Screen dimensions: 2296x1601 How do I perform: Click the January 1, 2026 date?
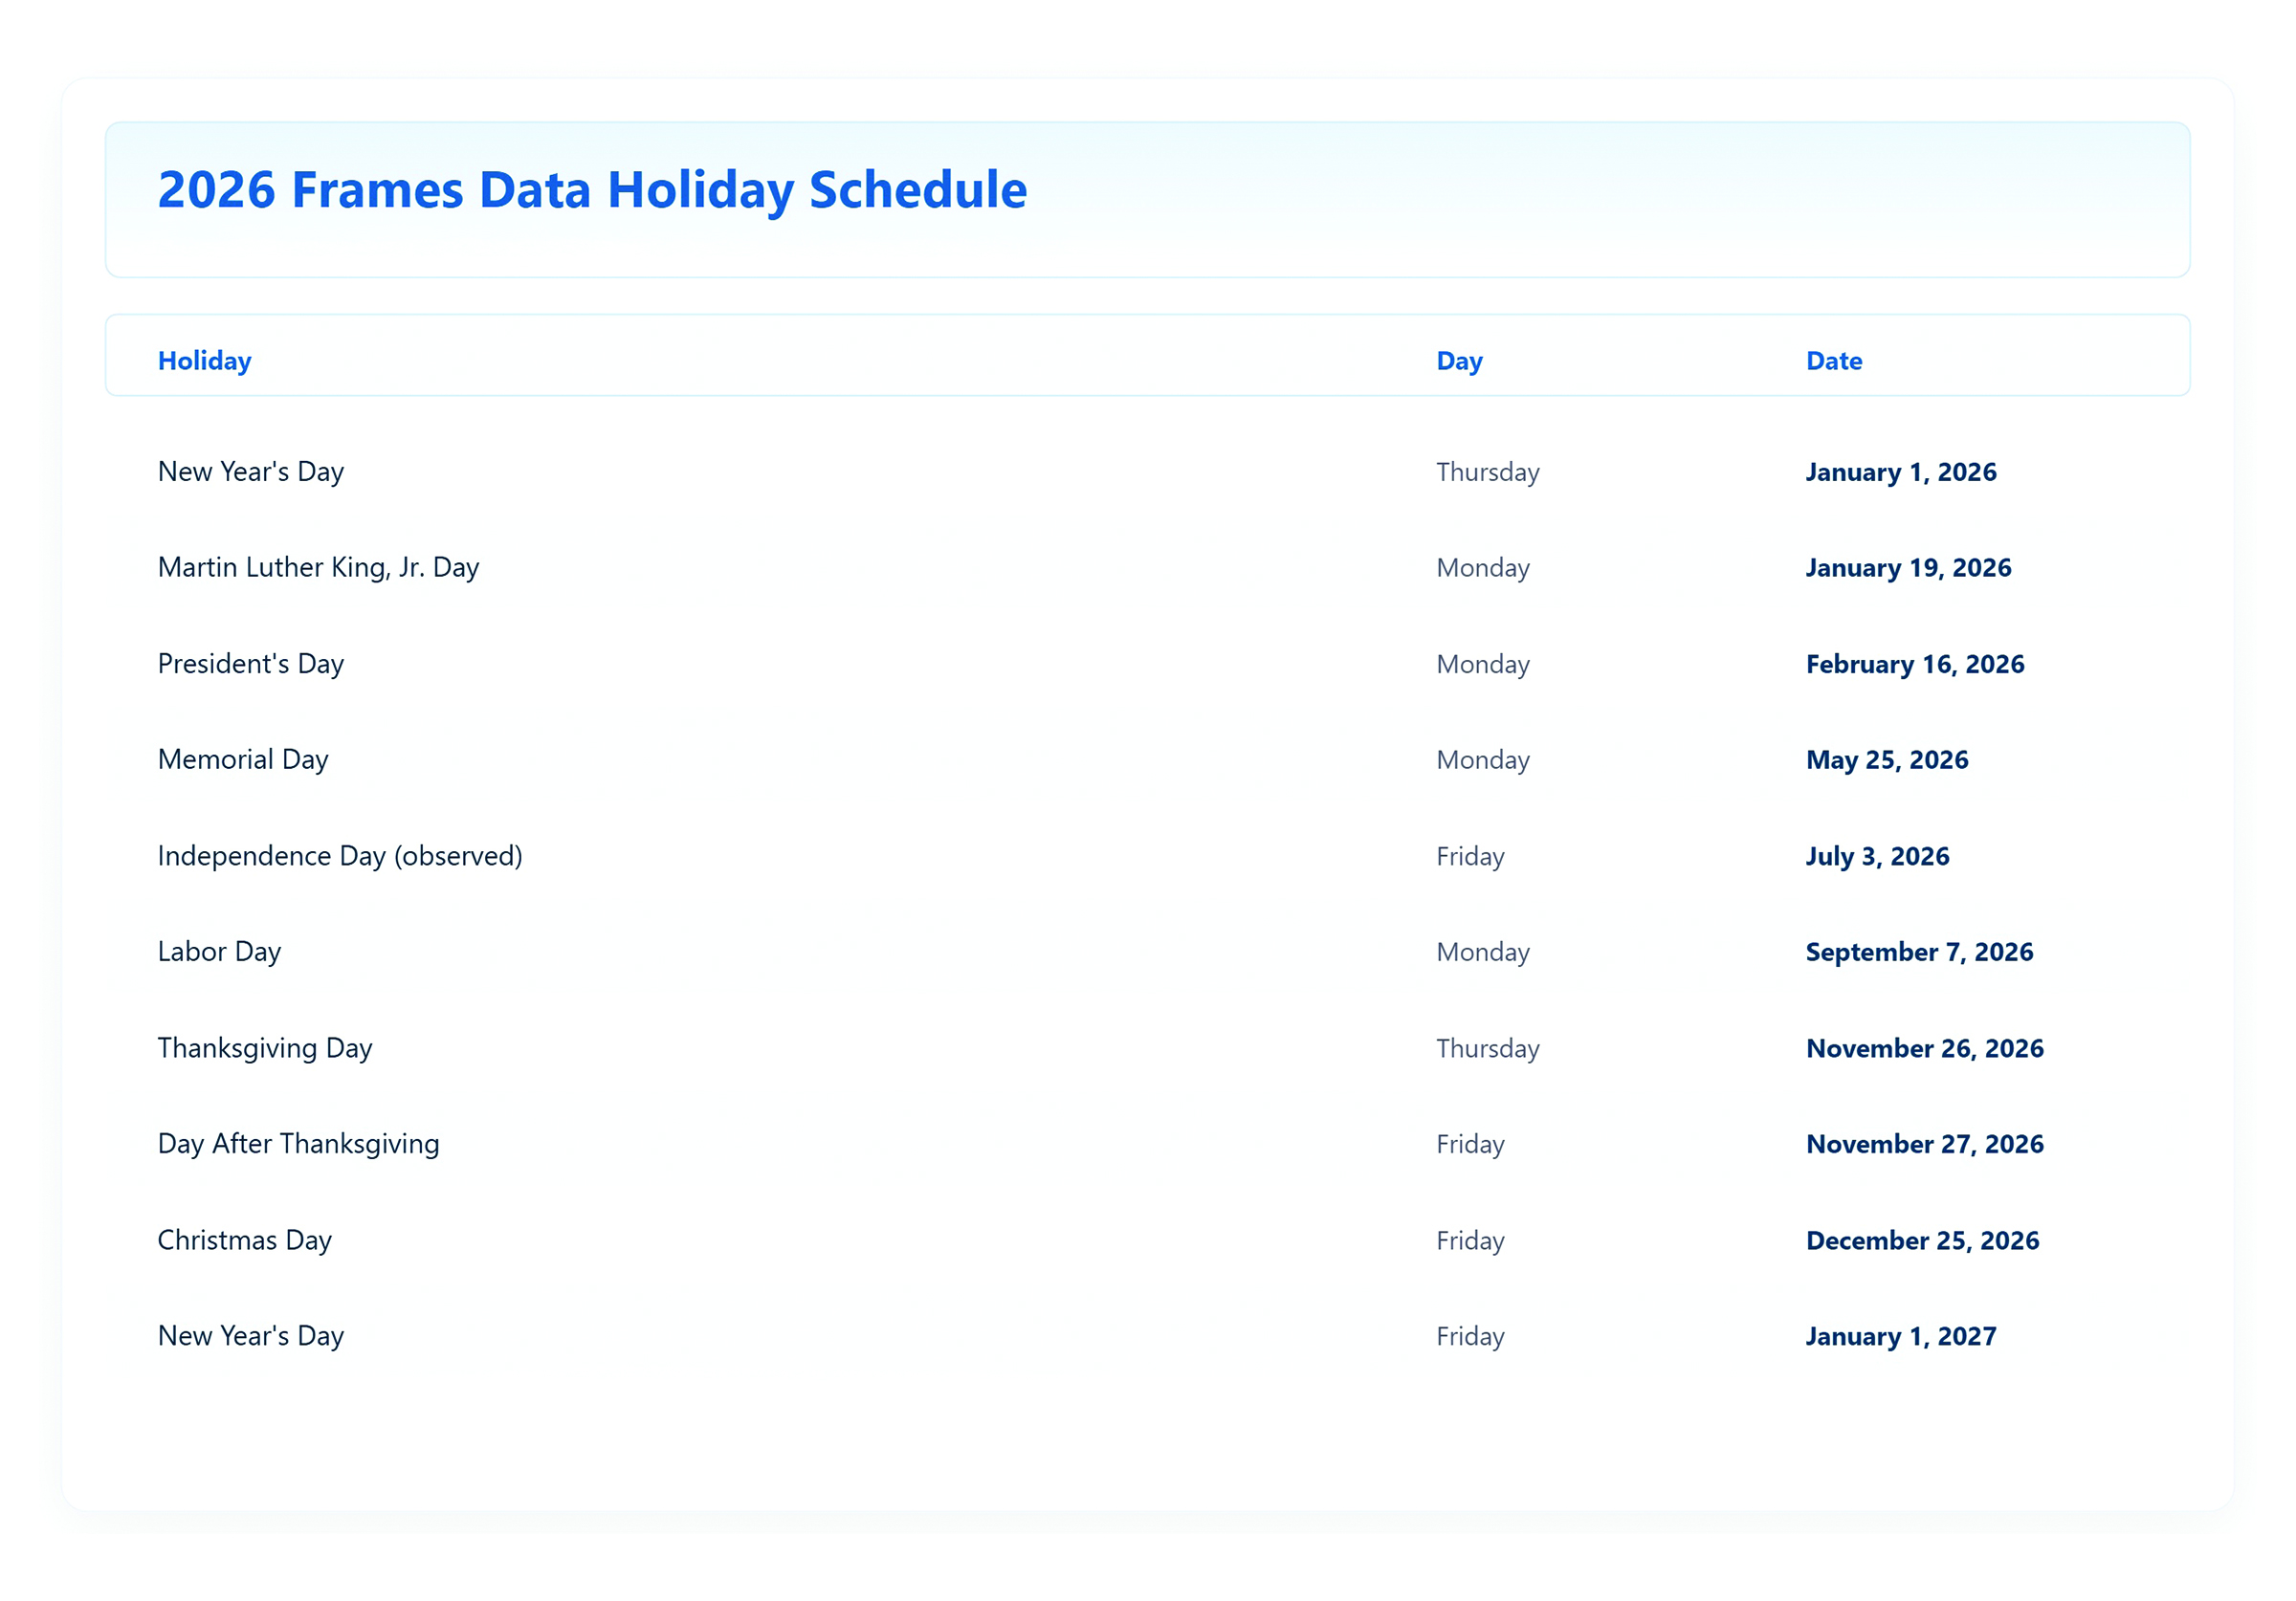pyautogui.click(x=1900, y=471)
